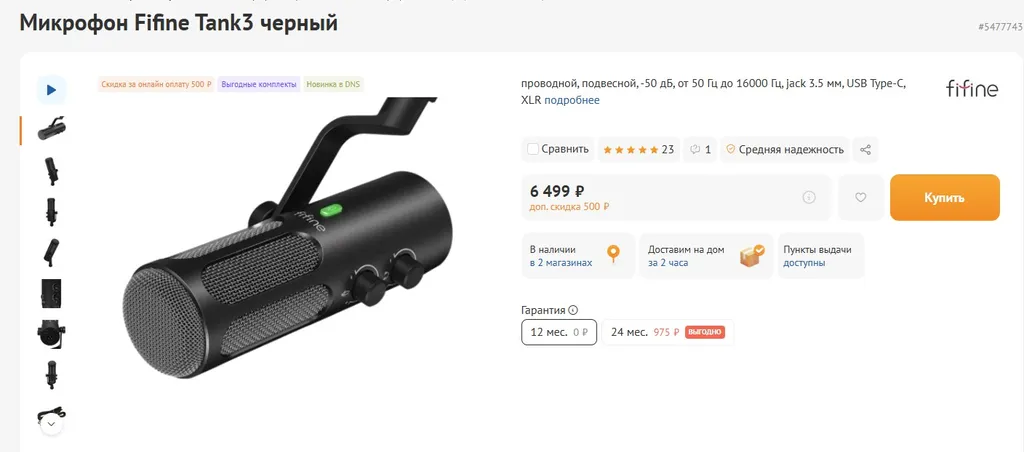Play the product video thumbnail
1024x452 pixels.
51,90
